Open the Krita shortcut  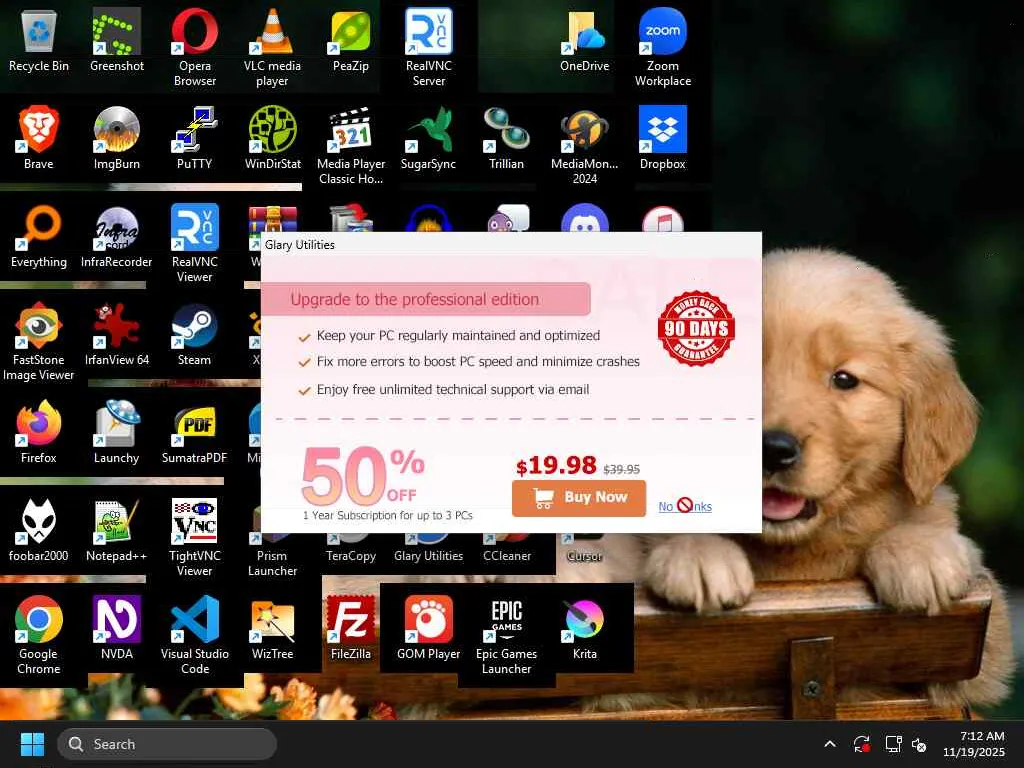(584, 627)
